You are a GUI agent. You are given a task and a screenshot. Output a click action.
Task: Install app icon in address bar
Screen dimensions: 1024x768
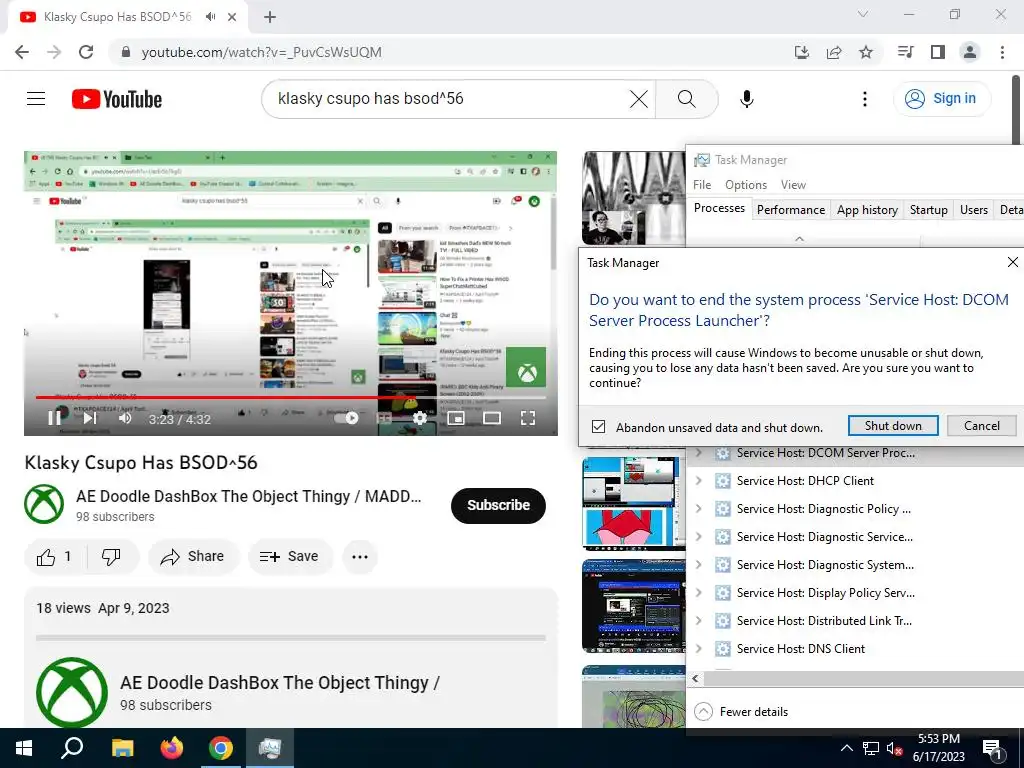coord(802,52)
